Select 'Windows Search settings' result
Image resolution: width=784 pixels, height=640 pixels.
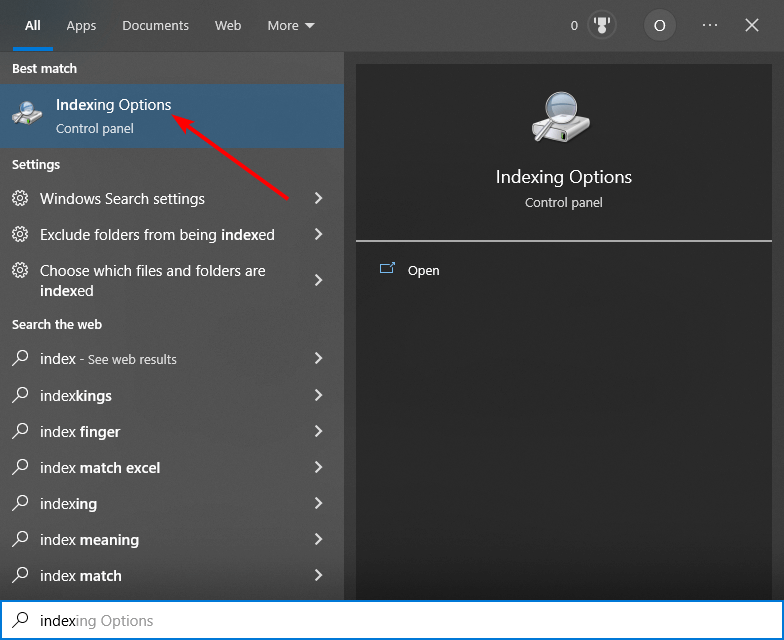click(172, 198)
